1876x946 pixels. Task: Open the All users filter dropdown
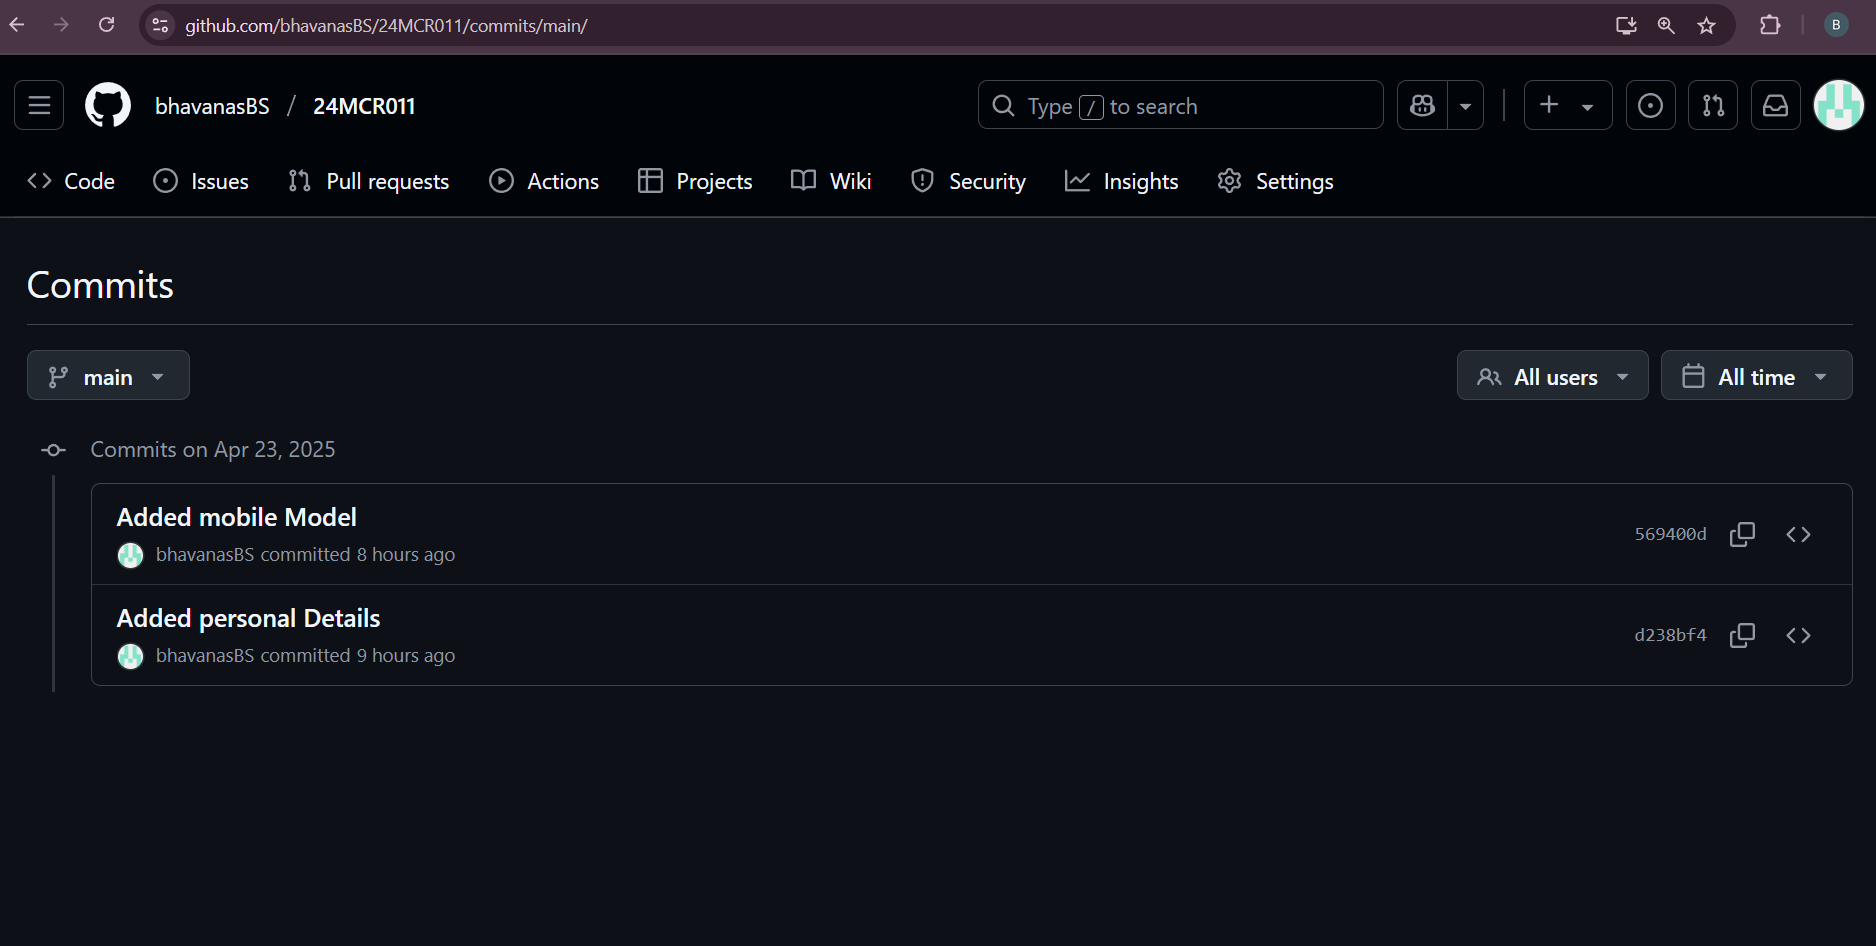pos(1552,376)
